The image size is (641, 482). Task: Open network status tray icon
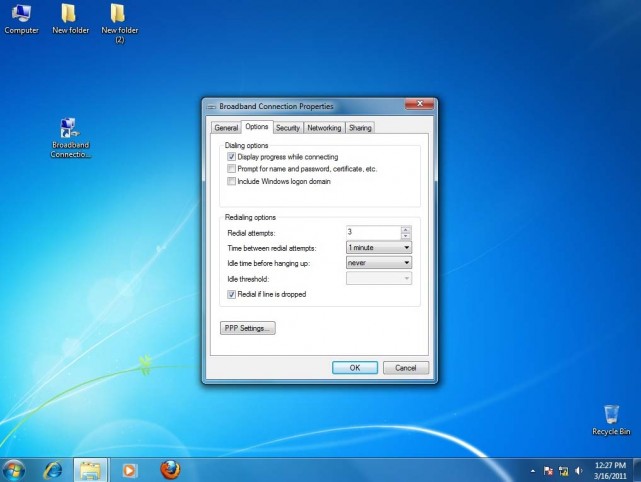click(x=564, y=471)
